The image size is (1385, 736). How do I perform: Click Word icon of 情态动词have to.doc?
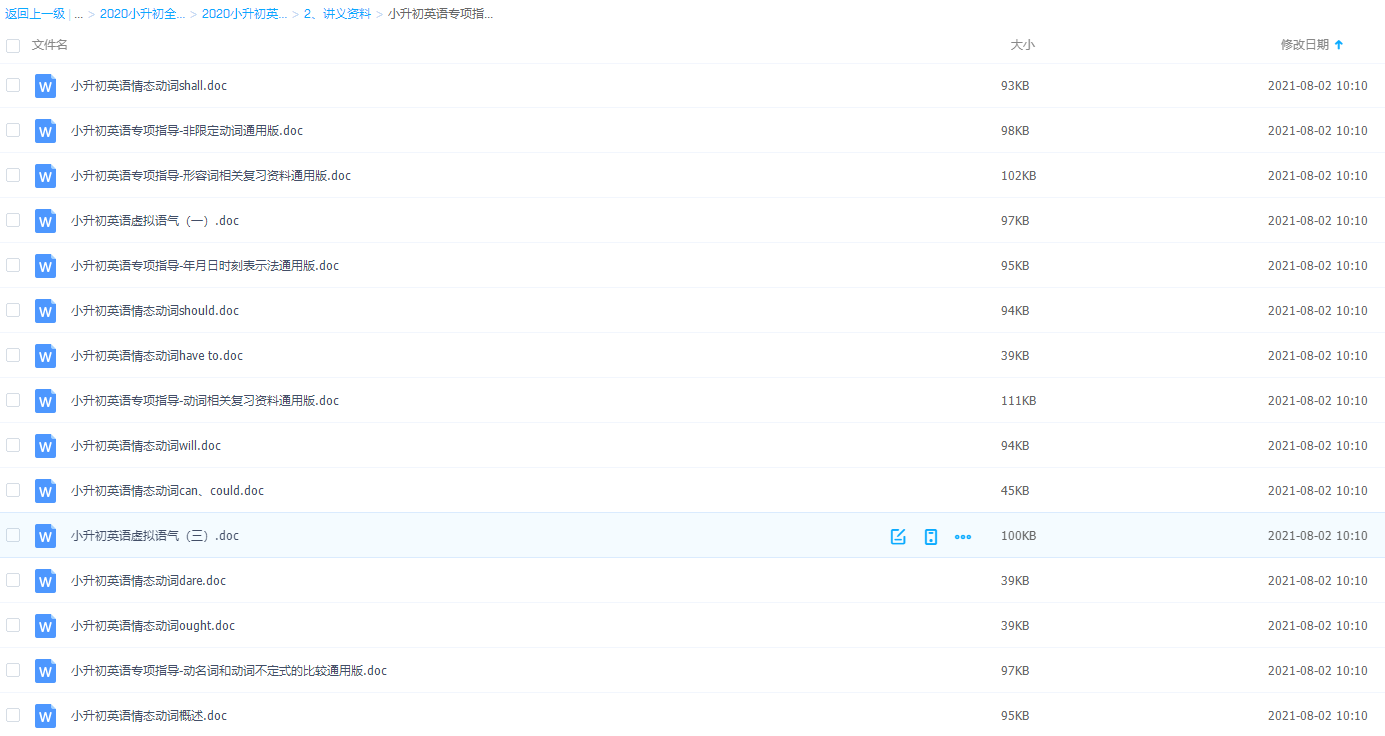point(45,356)
